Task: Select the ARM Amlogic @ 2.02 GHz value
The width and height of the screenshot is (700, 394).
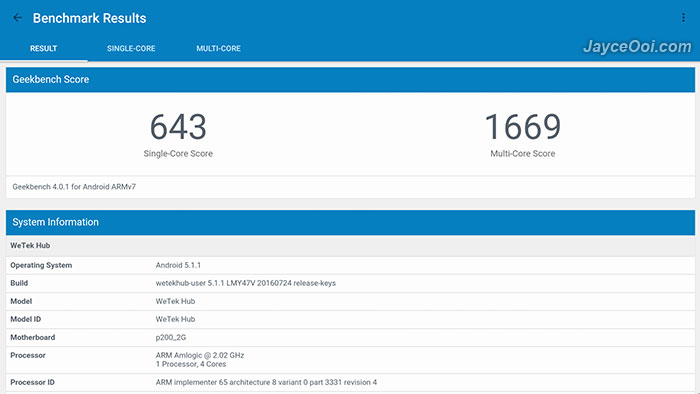Action: [x=200, y=355]
